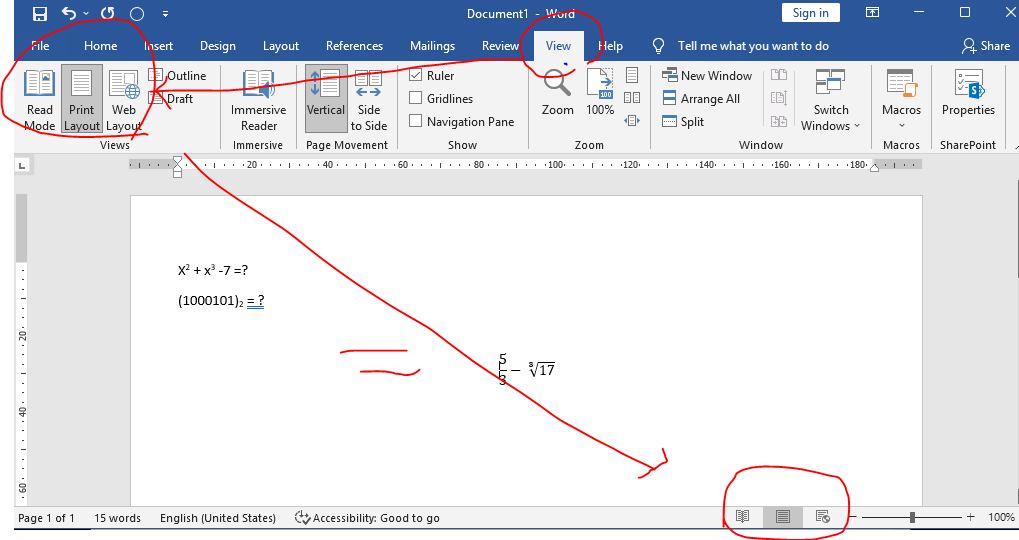Click New Window button
This screenshot has width=1019, height=540.
(x=707, y=76)
